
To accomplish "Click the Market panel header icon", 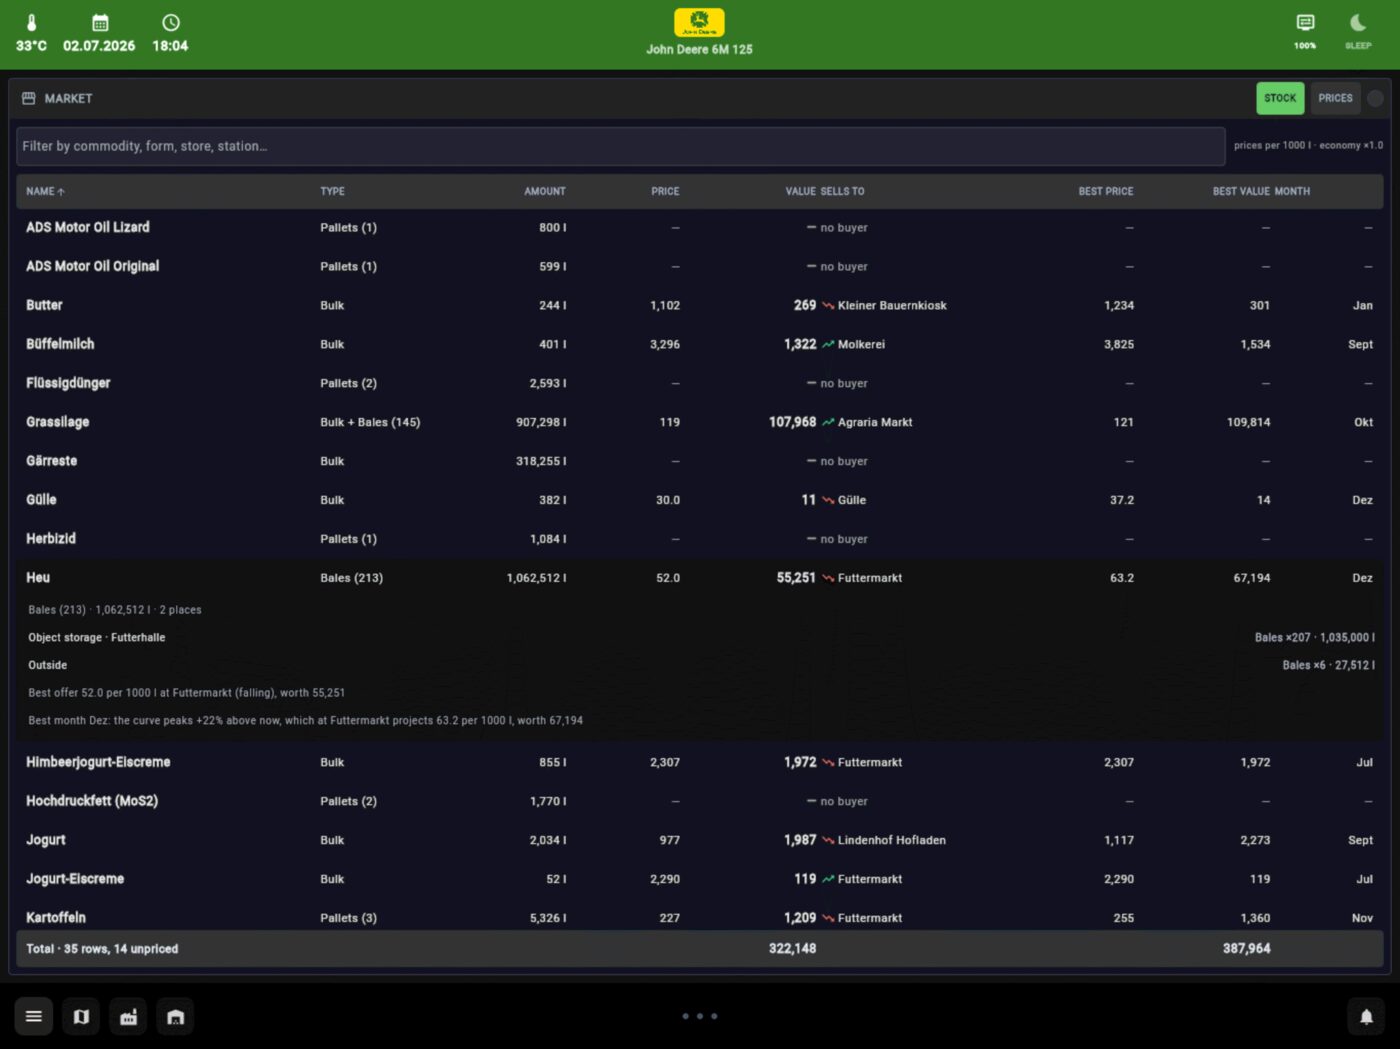I will click(x=29, y=98).
